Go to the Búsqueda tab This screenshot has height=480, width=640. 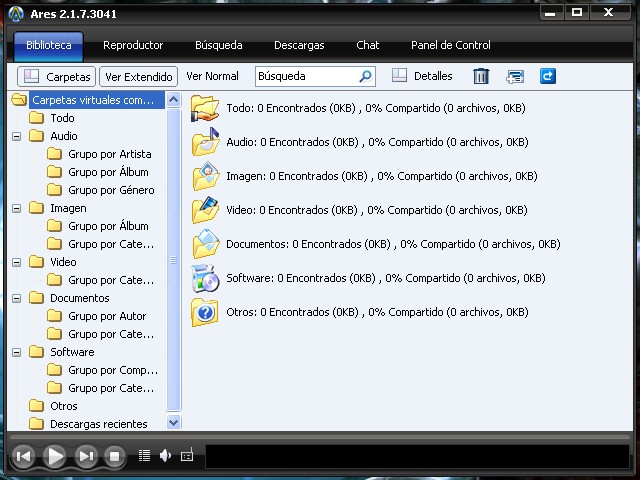218,45
